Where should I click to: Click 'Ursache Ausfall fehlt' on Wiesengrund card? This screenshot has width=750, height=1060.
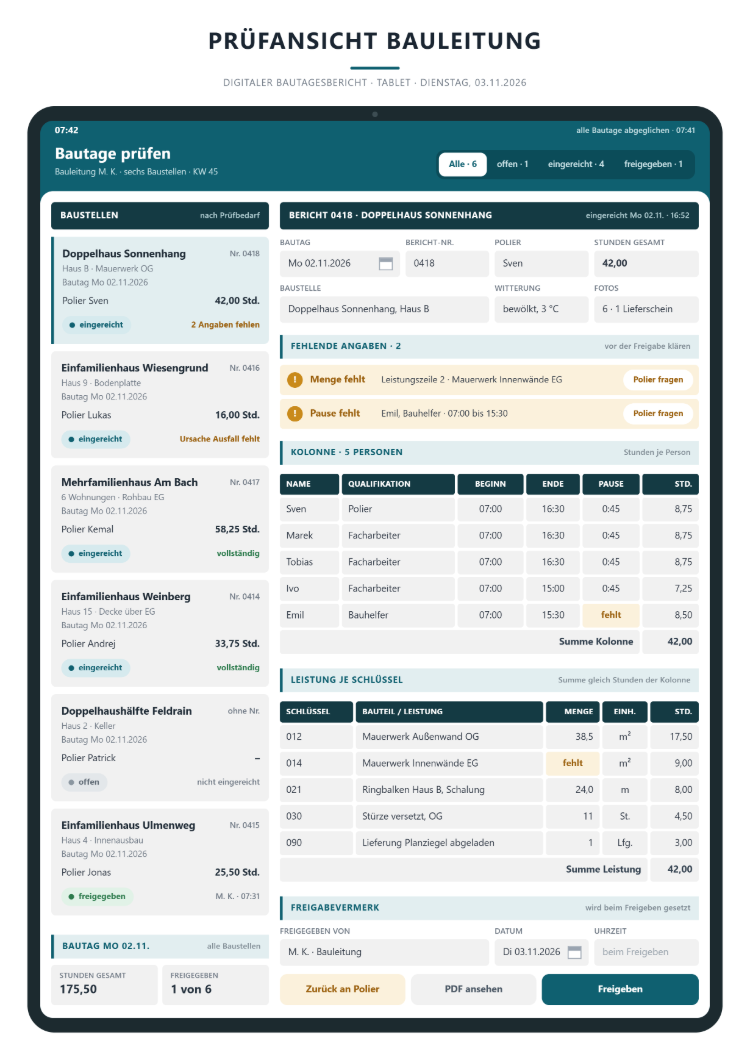[220, 439]
